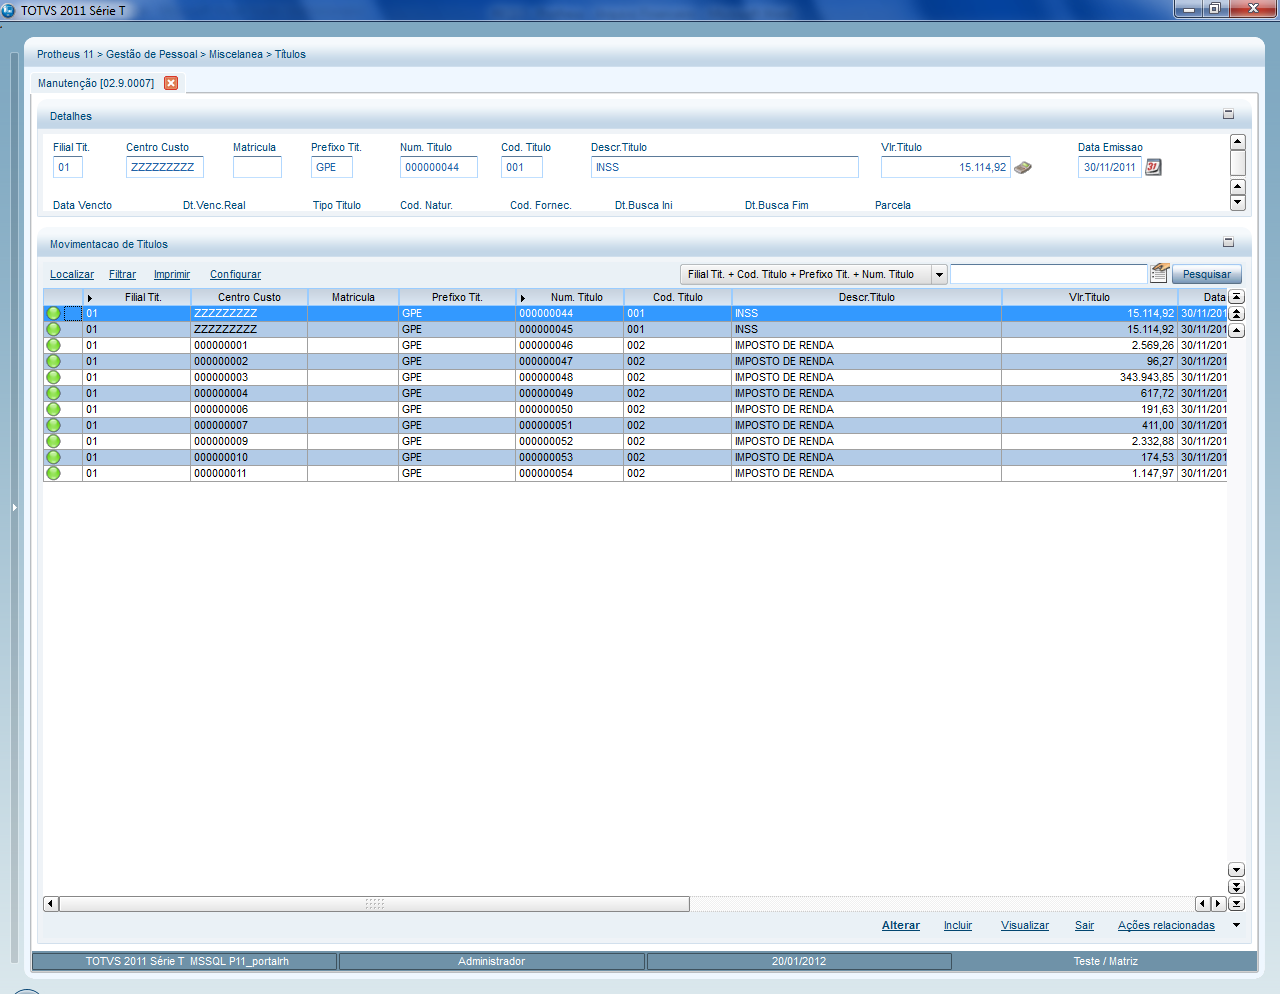Viewport: 1280px width, 994px height.
Task: Click the Incluir action
Action: pos(958,926)
